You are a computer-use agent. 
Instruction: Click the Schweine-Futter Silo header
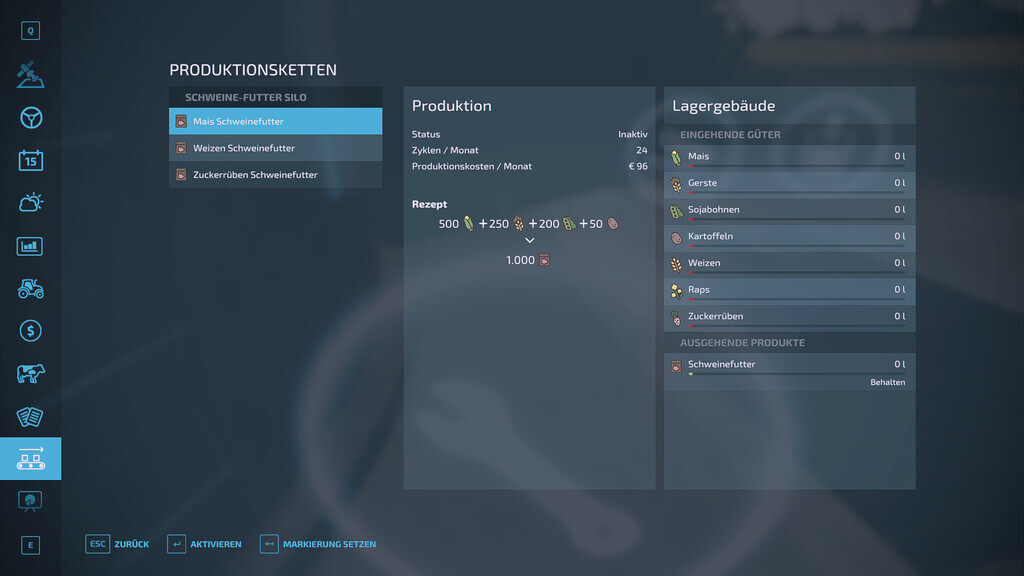click(x=276, y=97)
